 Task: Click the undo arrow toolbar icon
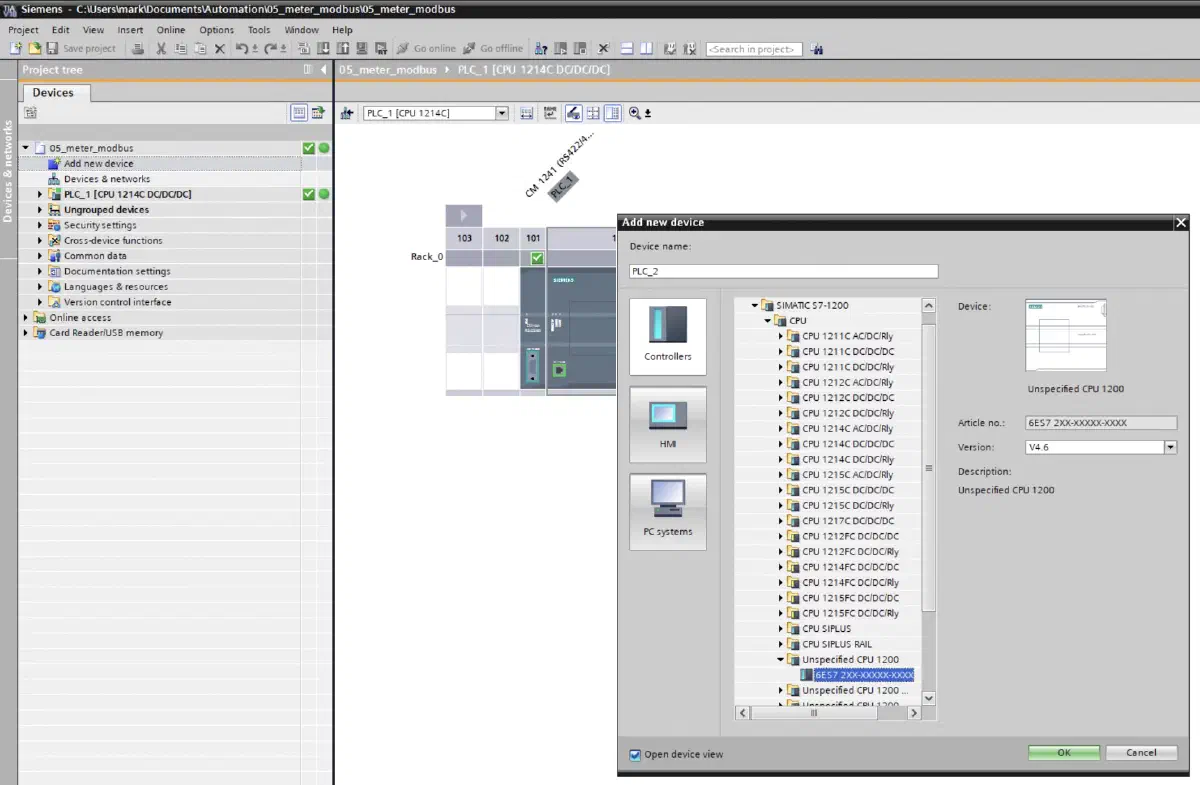(x=244, y=48)
